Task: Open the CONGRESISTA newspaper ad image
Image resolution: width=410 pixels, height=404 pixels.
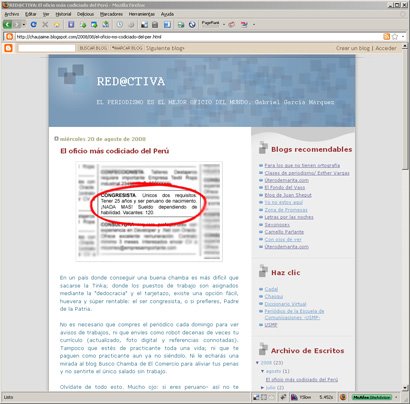Action: click(x=149, y=211)
